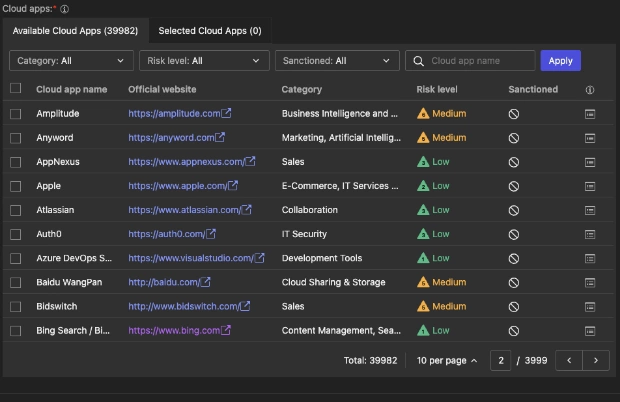Open the www.atlassian.com link
Image resolution: width=620 pixels, height=402 pixels.
tap(190, 210)
